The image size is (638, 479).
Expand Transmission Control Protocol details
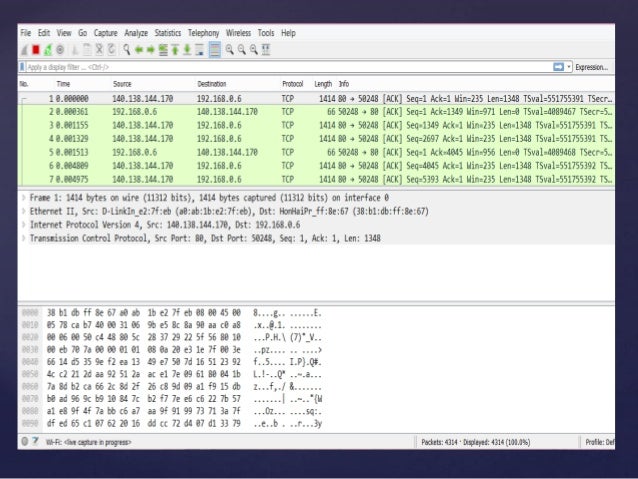tap(24, 236)
